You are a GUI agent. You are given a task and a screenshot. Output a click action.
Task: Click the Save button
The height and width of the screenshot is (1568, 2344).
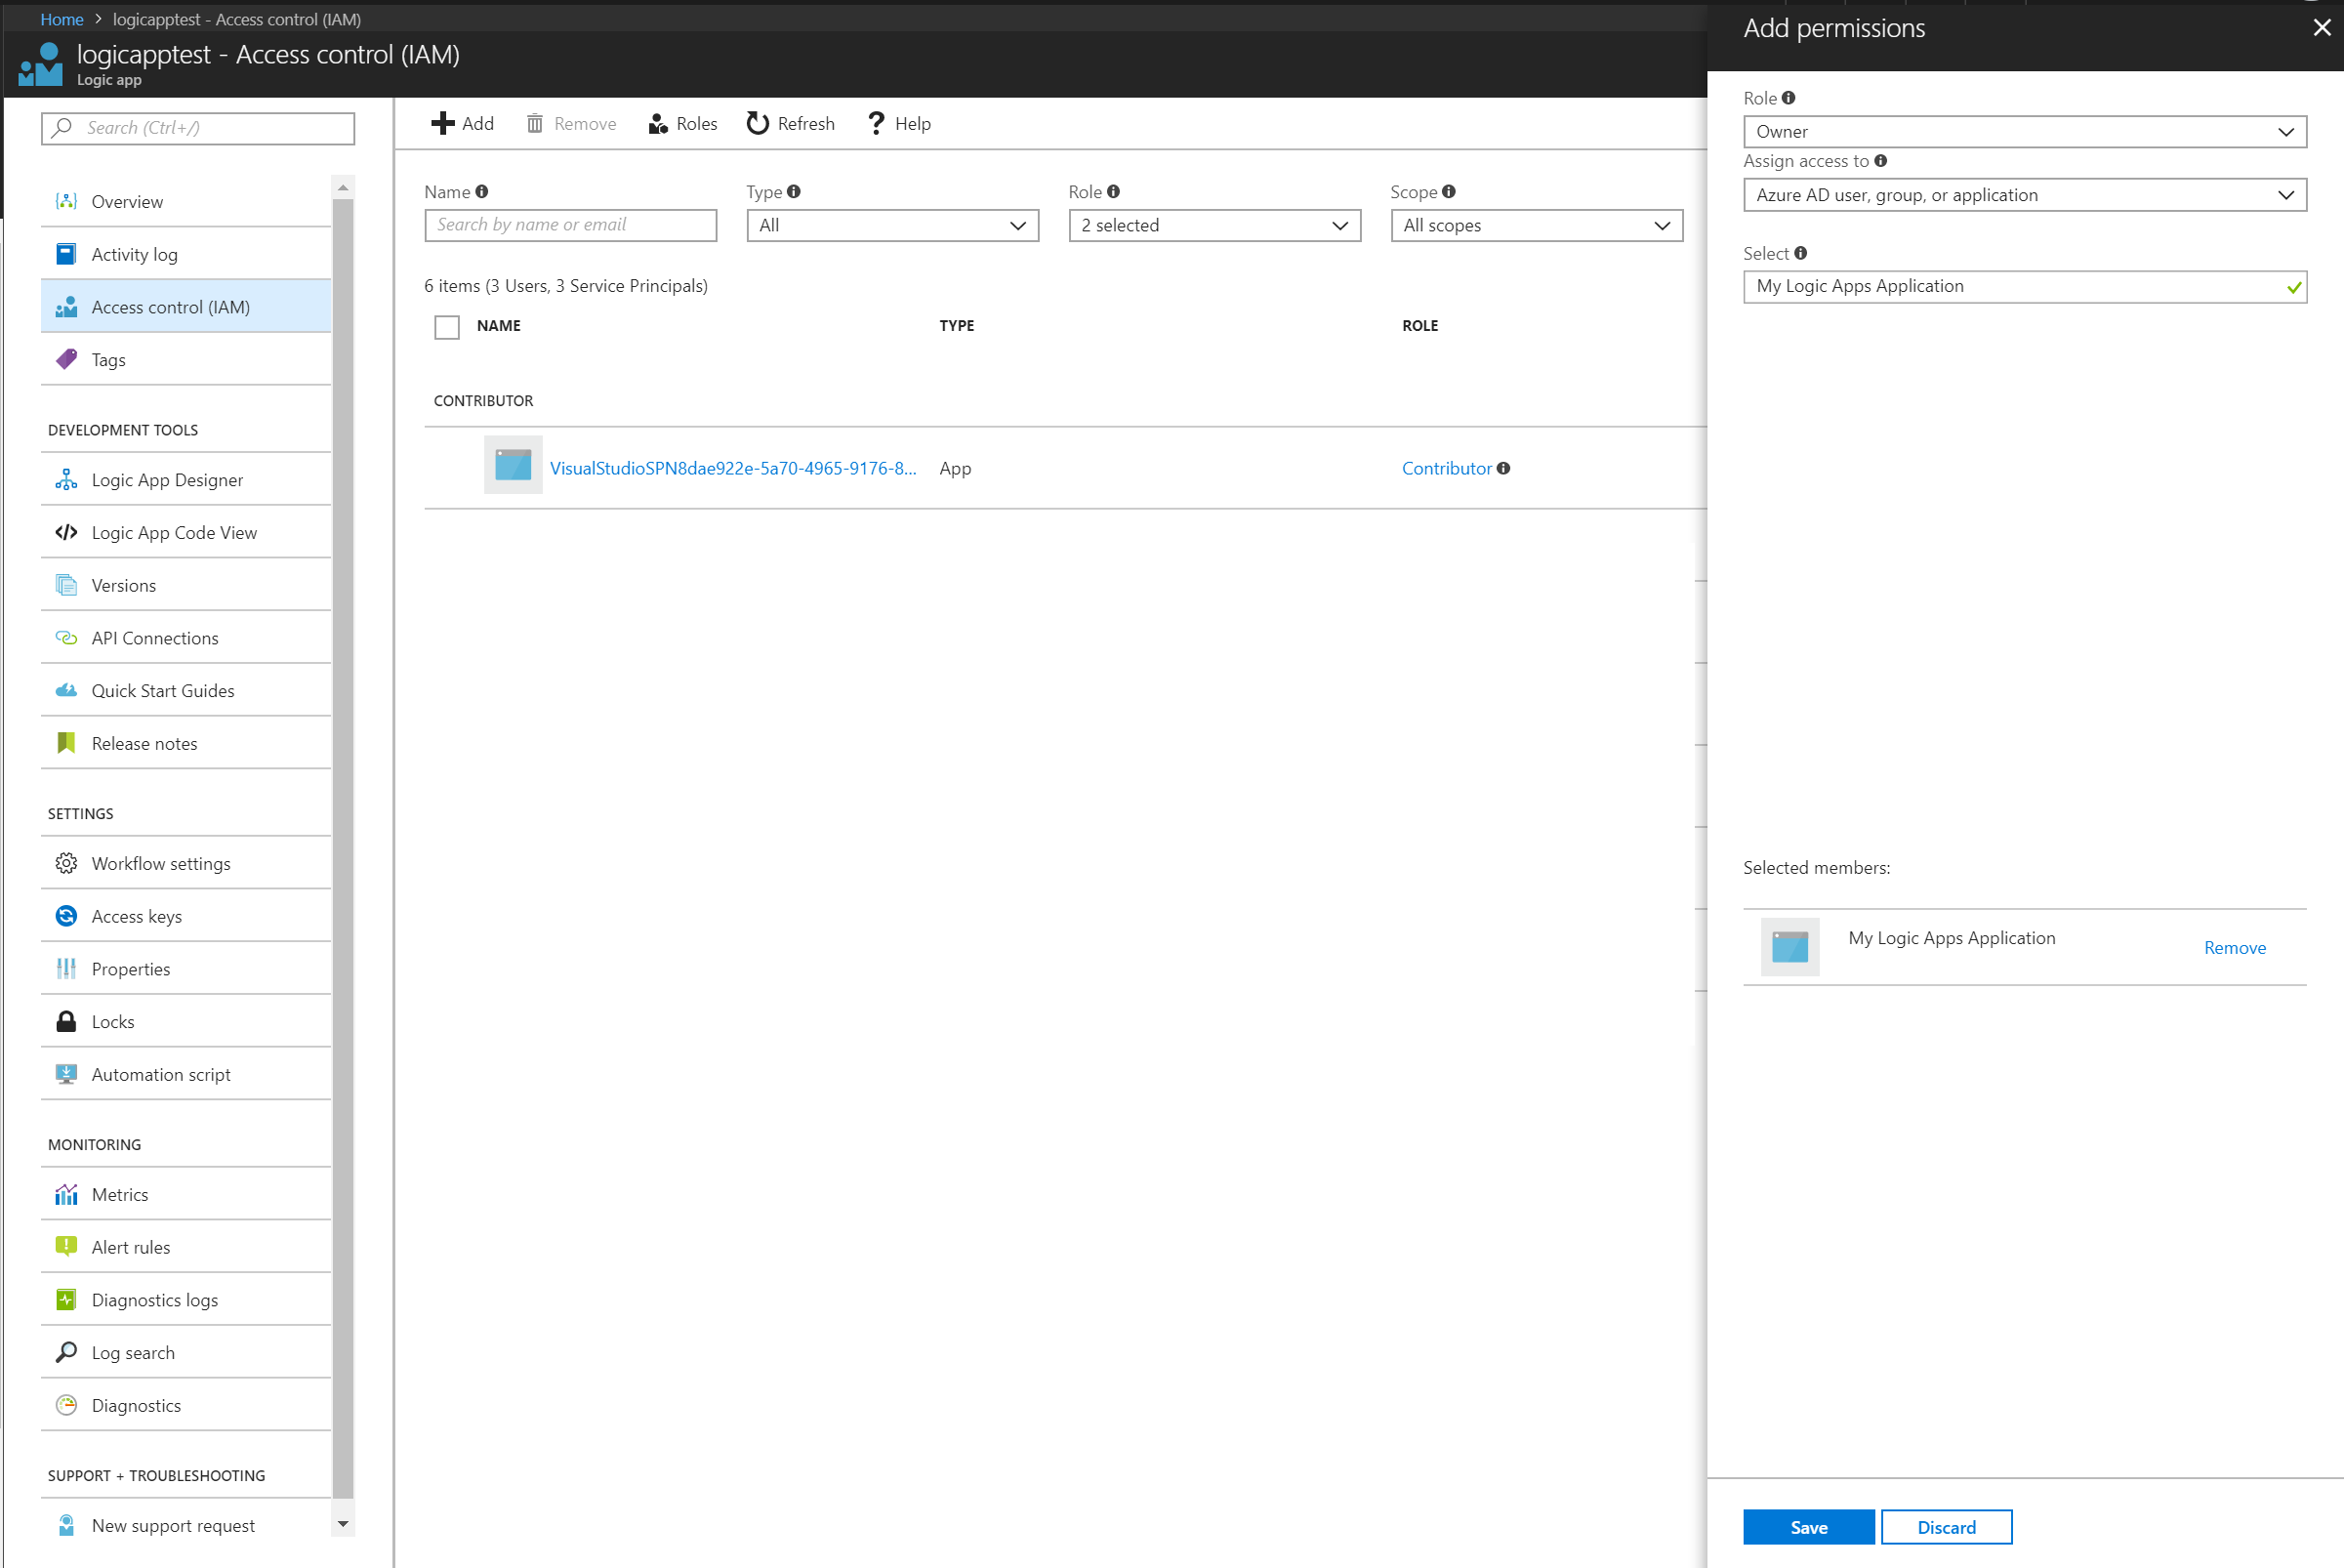(1808, 1527)
